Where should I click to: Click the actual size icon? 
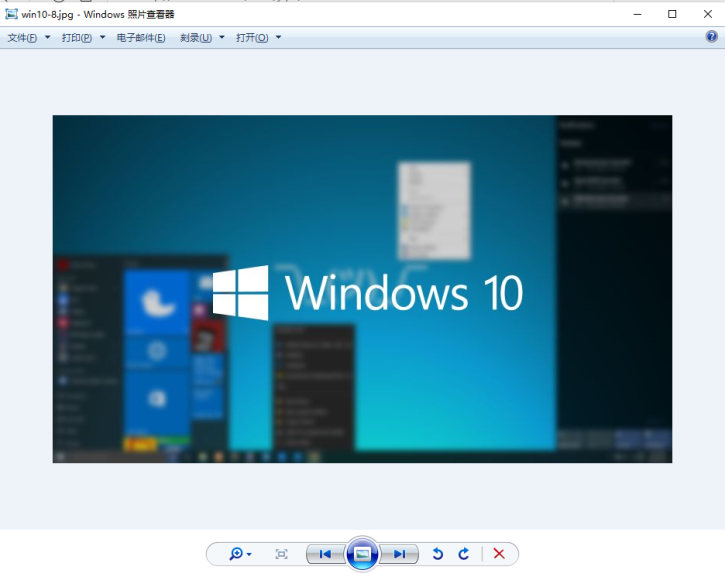pyautogui.click(x=282, y=554)
